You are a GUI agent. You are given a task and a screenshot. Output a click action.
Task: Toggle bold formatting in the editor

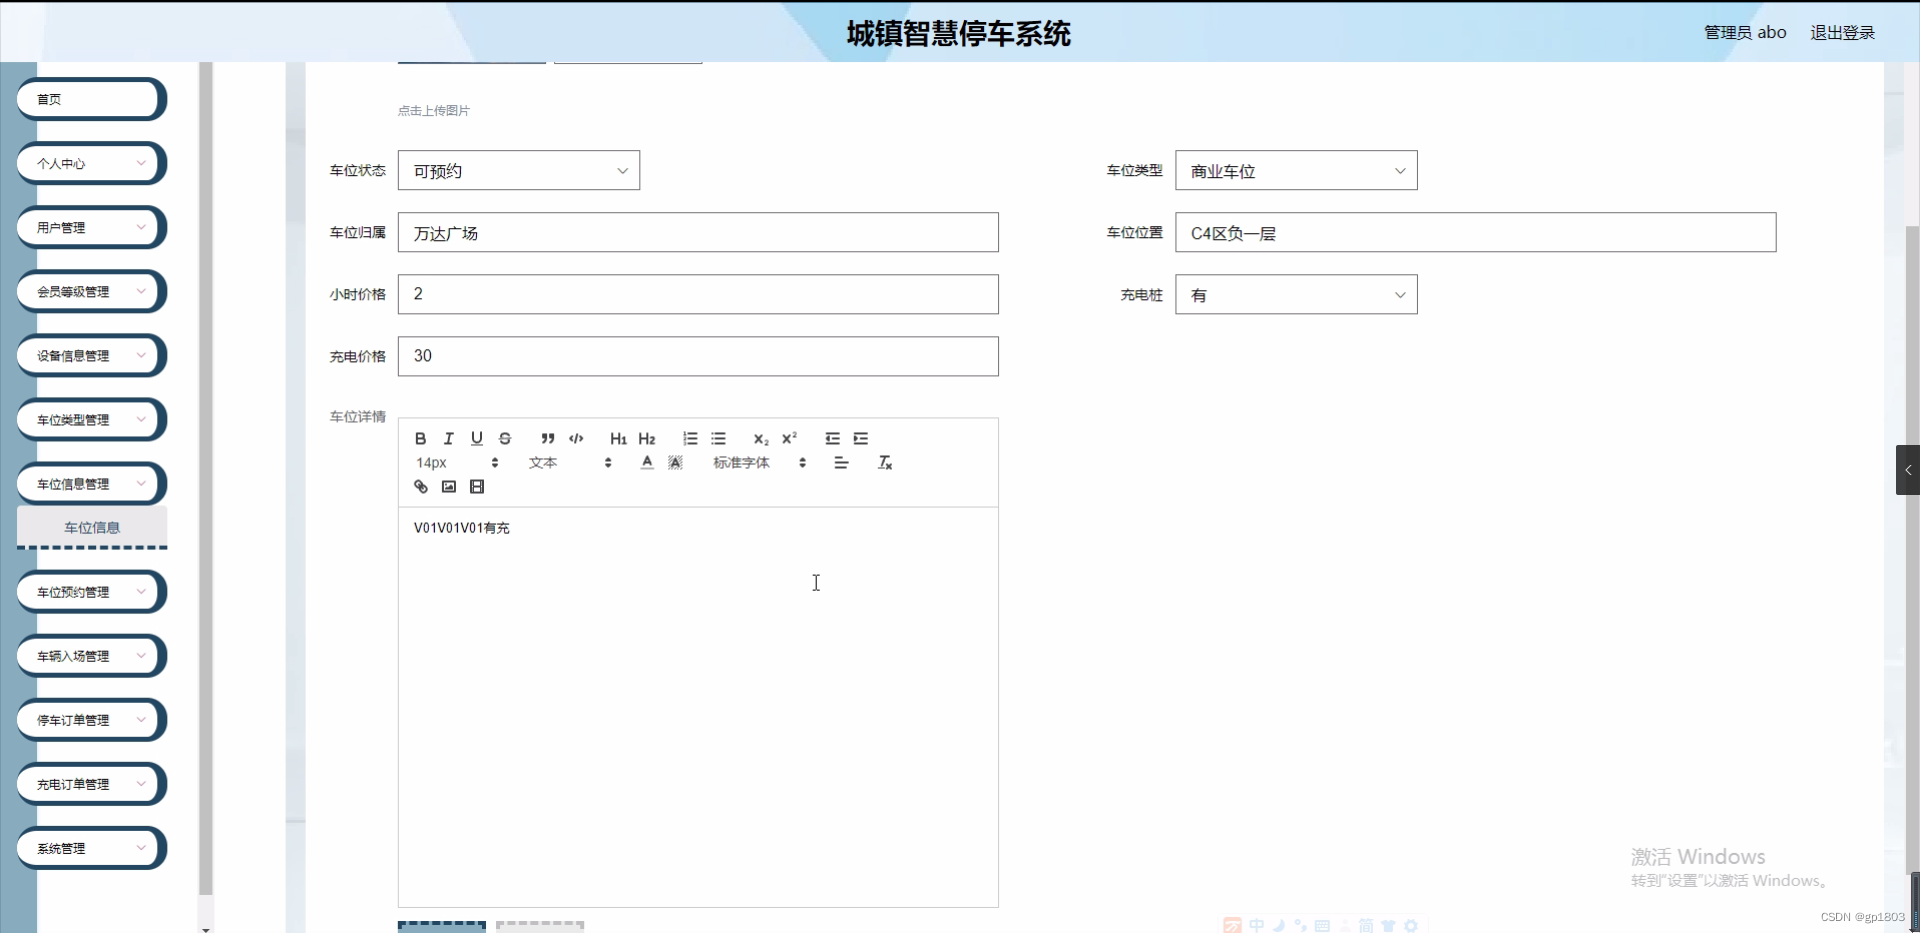[x=421, y=438]
